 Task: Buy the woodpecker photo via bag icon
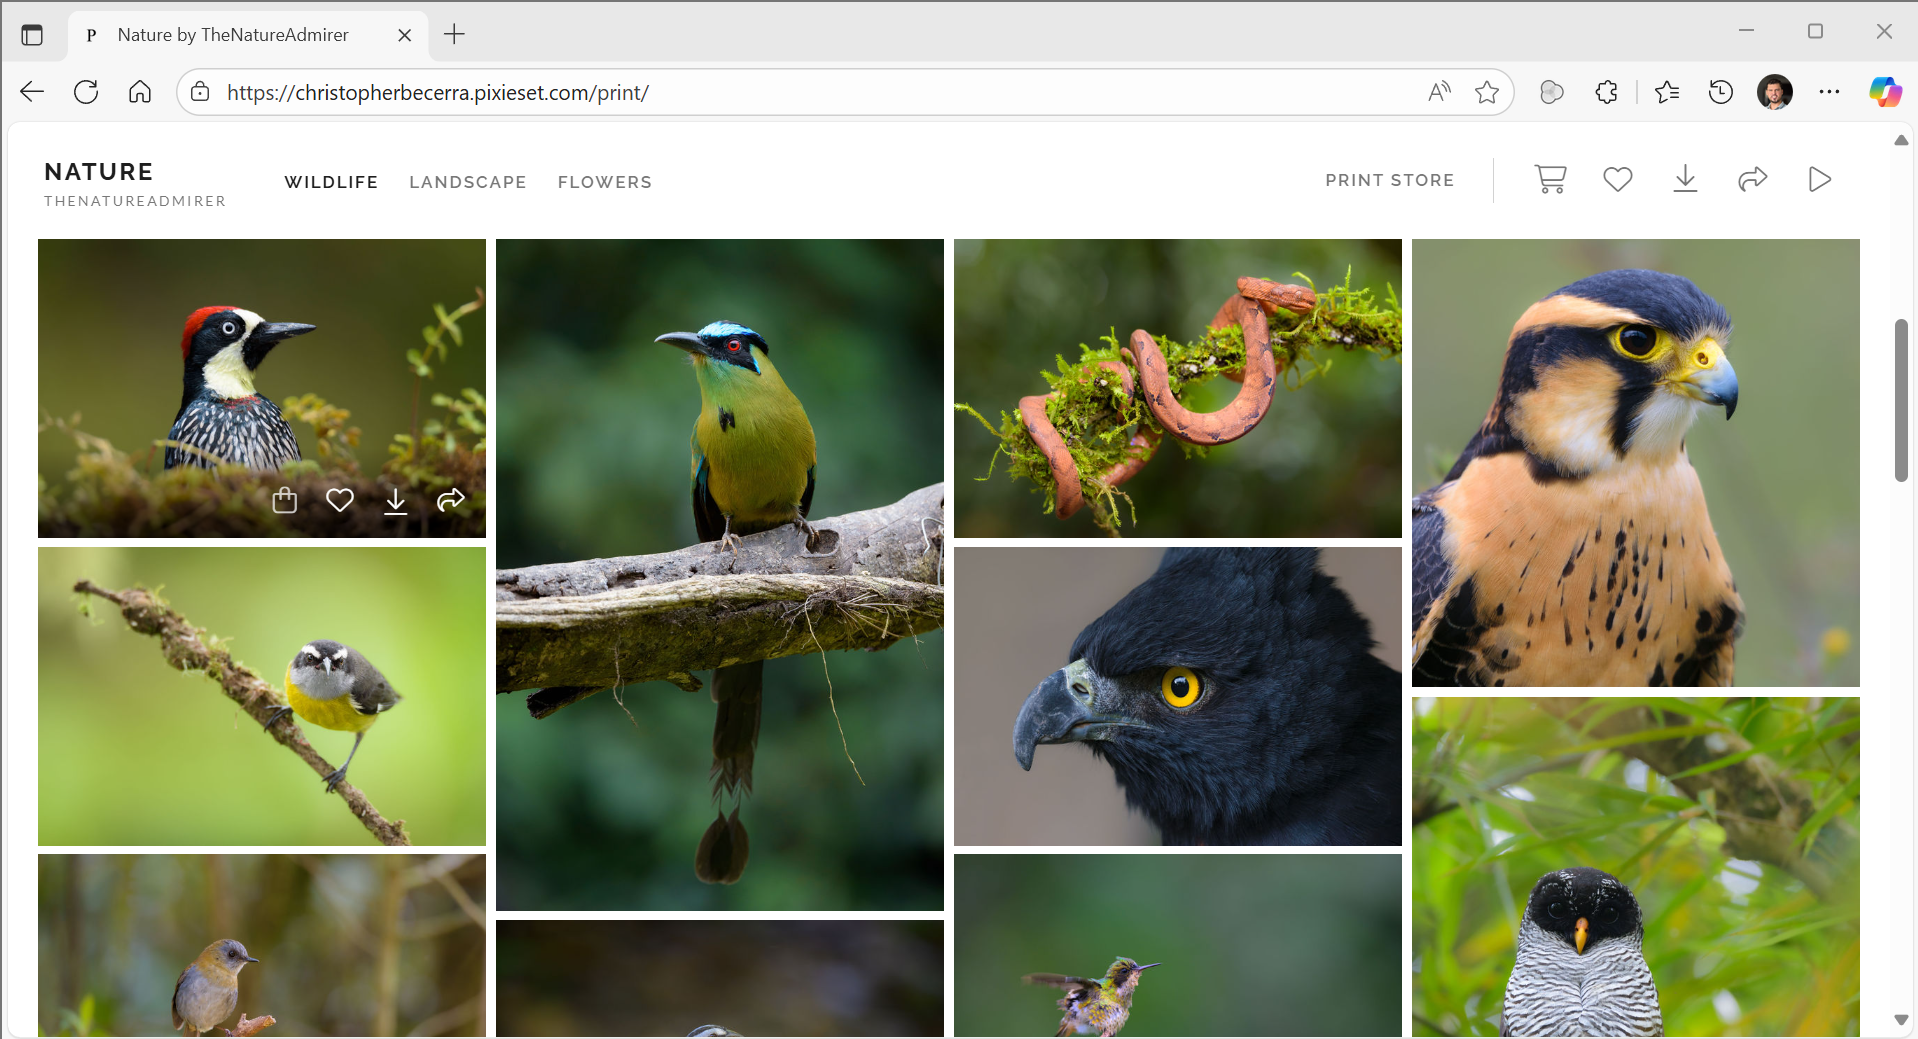pyautogui.click(x=285, y=500)
